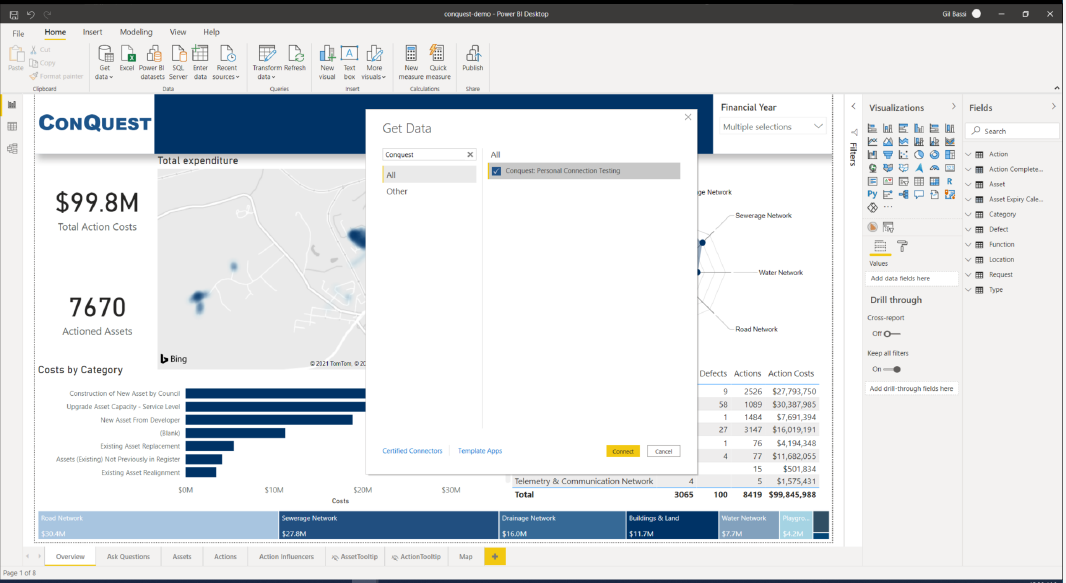
Task: Click the Undo arrow in the title bar
Action: [31, 14]
